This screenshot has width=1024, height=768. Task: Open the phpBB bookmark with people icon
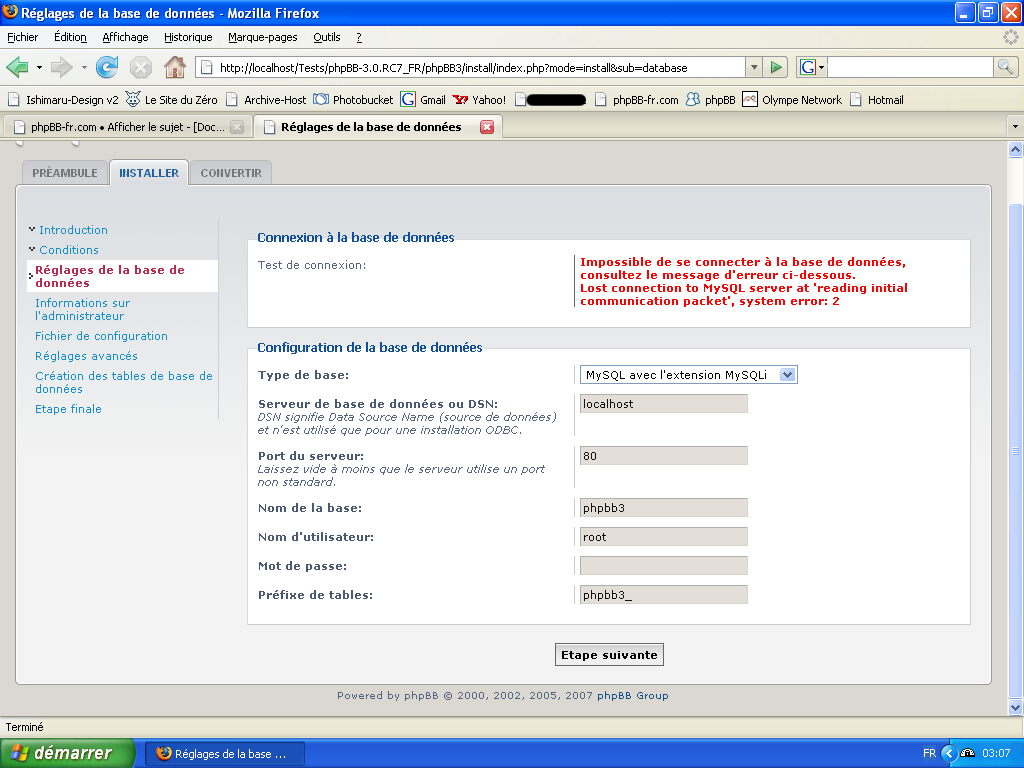coord(711,100)
